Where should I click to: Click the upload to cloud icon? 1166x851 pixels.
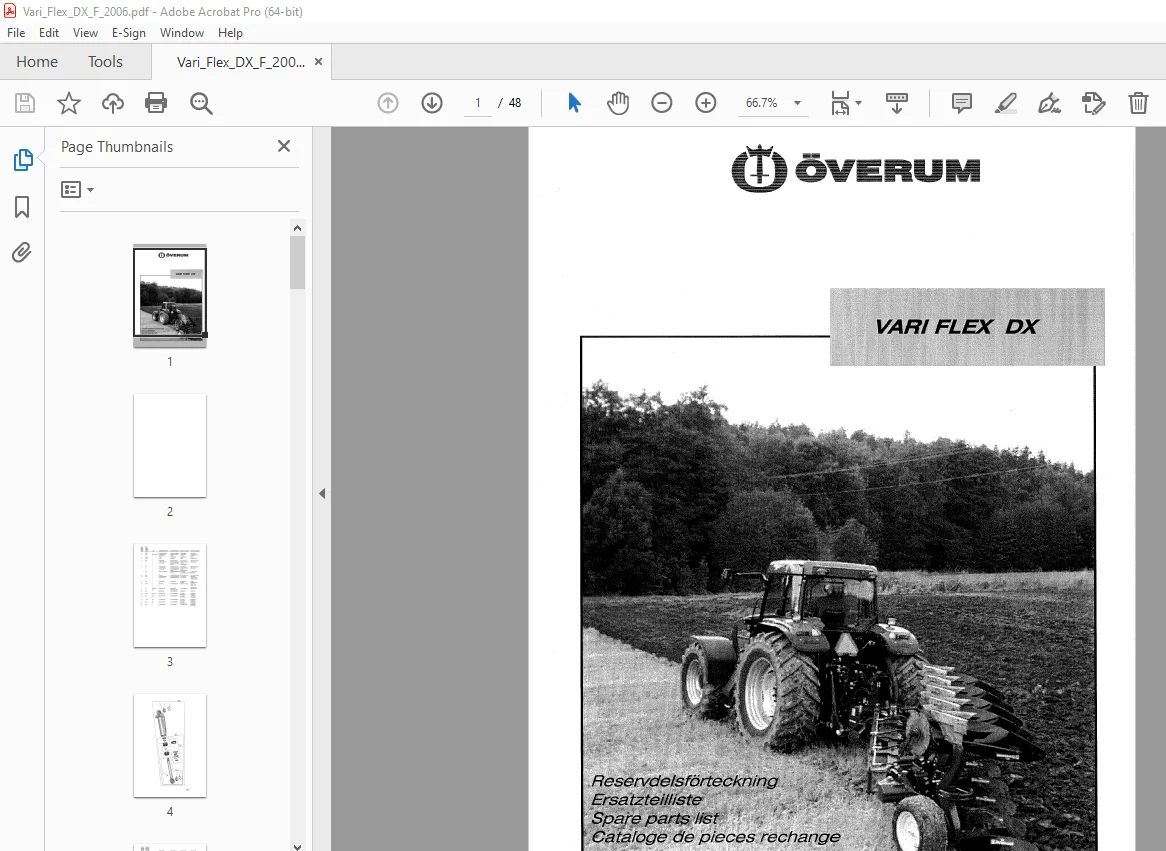coord(112,103)
